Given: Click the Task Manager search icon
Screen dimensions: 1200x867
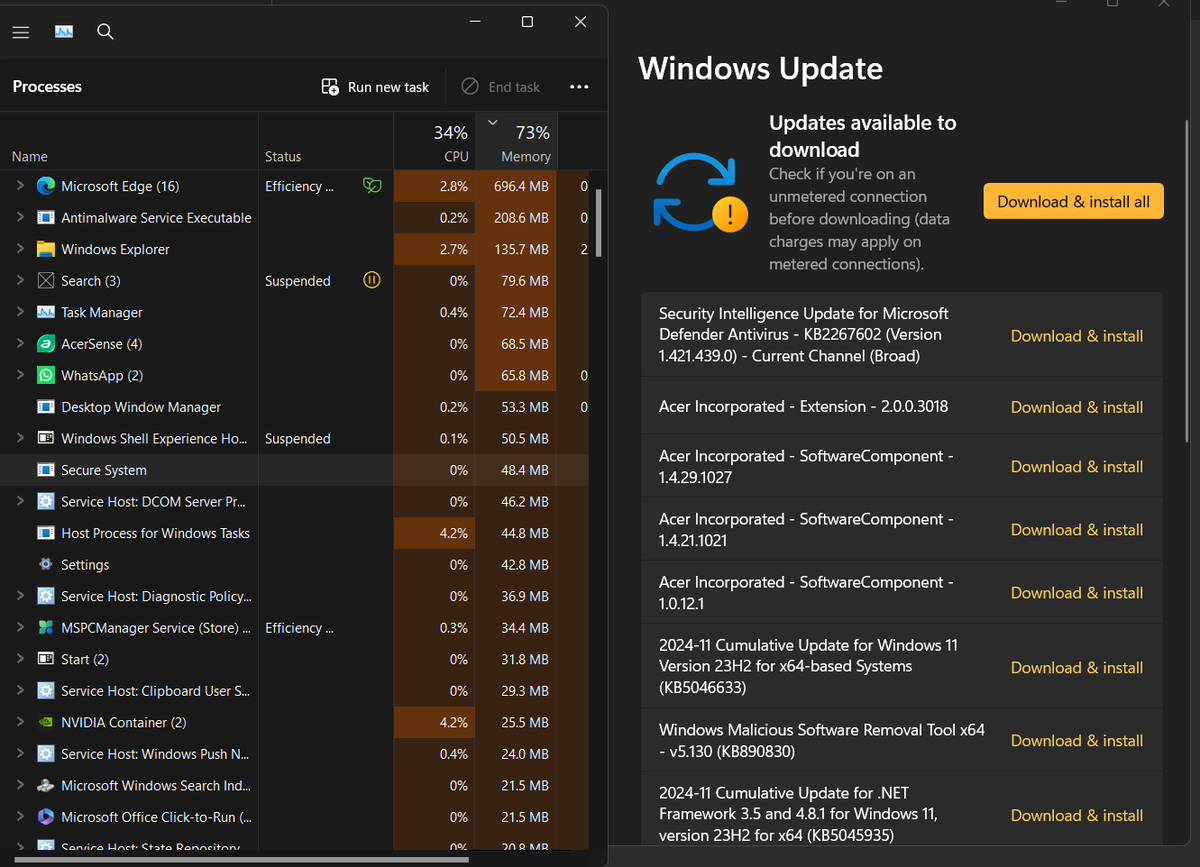Looking at the screenshot, I should 105,32.
